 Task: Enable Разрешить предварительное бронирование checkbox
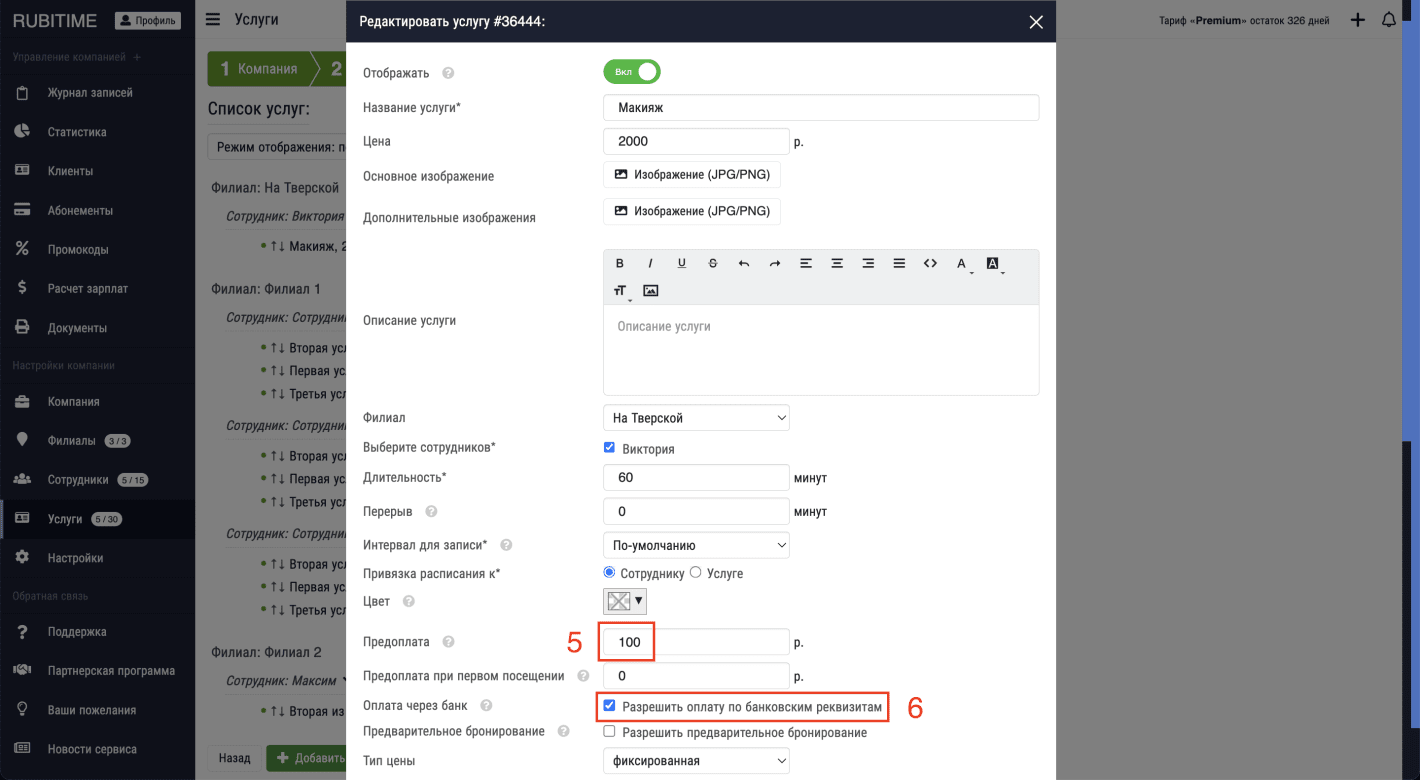tap(609, 732)
